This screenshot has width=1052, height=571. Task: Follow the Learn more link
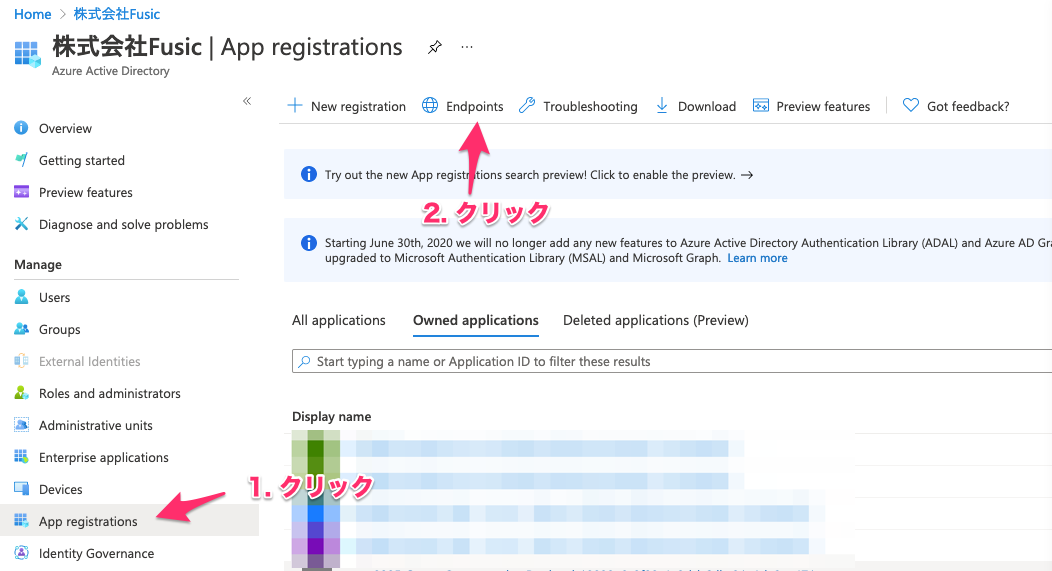coord(757,258)
